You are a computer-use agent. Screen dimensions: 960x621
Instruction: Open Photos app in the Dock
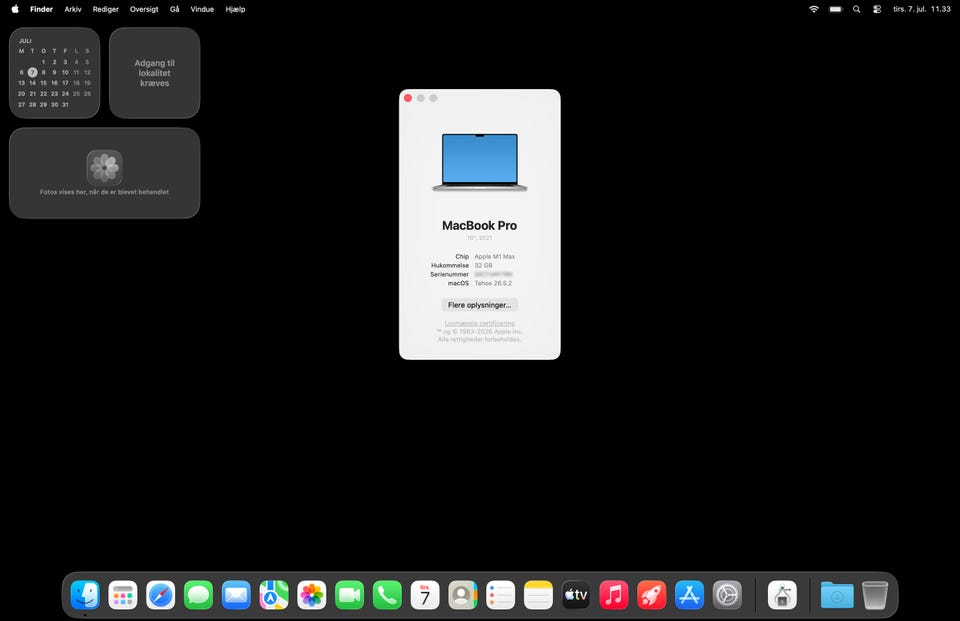point(312,595)
